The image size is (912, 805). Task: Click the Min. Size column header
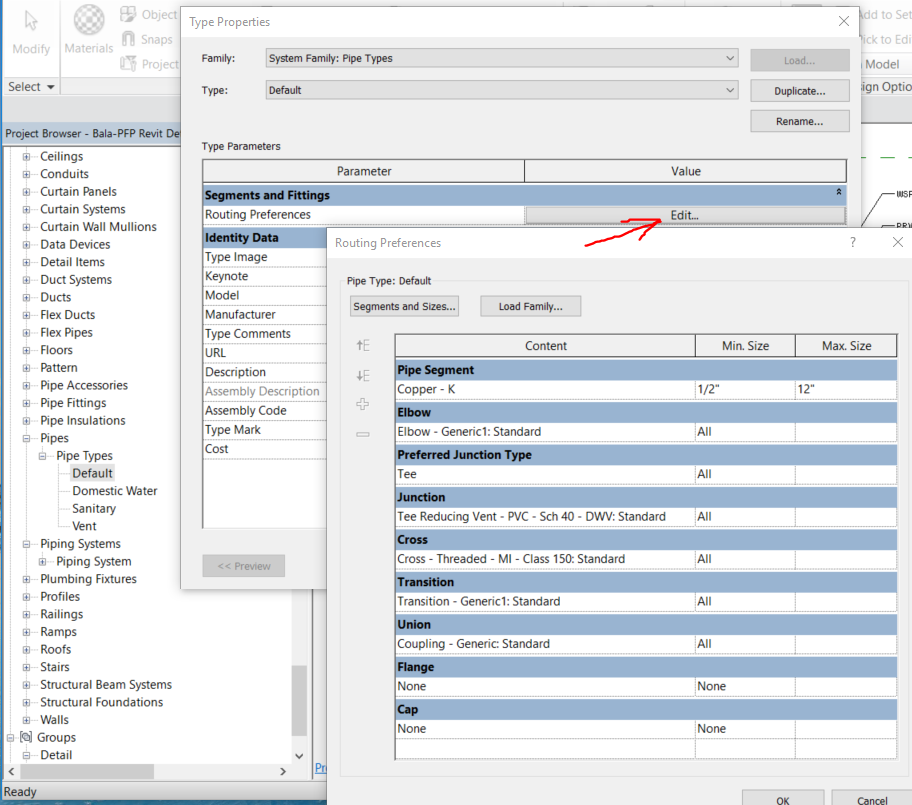745,345
